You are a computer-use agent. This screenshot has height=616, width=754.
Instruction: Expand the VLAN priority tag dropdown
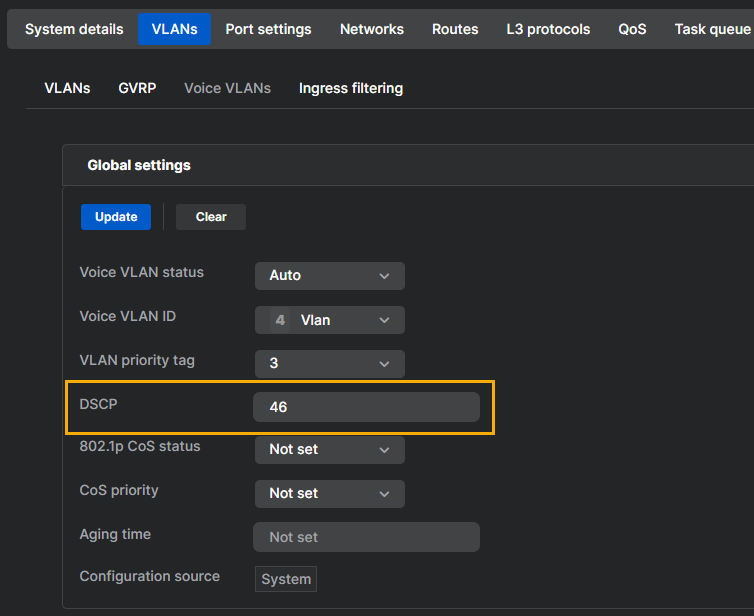329,364
